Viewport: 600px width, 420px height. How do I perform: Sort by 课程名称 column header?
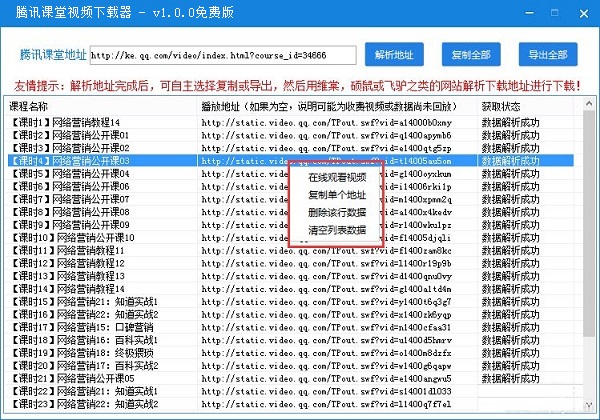click(x=101, y=106)
